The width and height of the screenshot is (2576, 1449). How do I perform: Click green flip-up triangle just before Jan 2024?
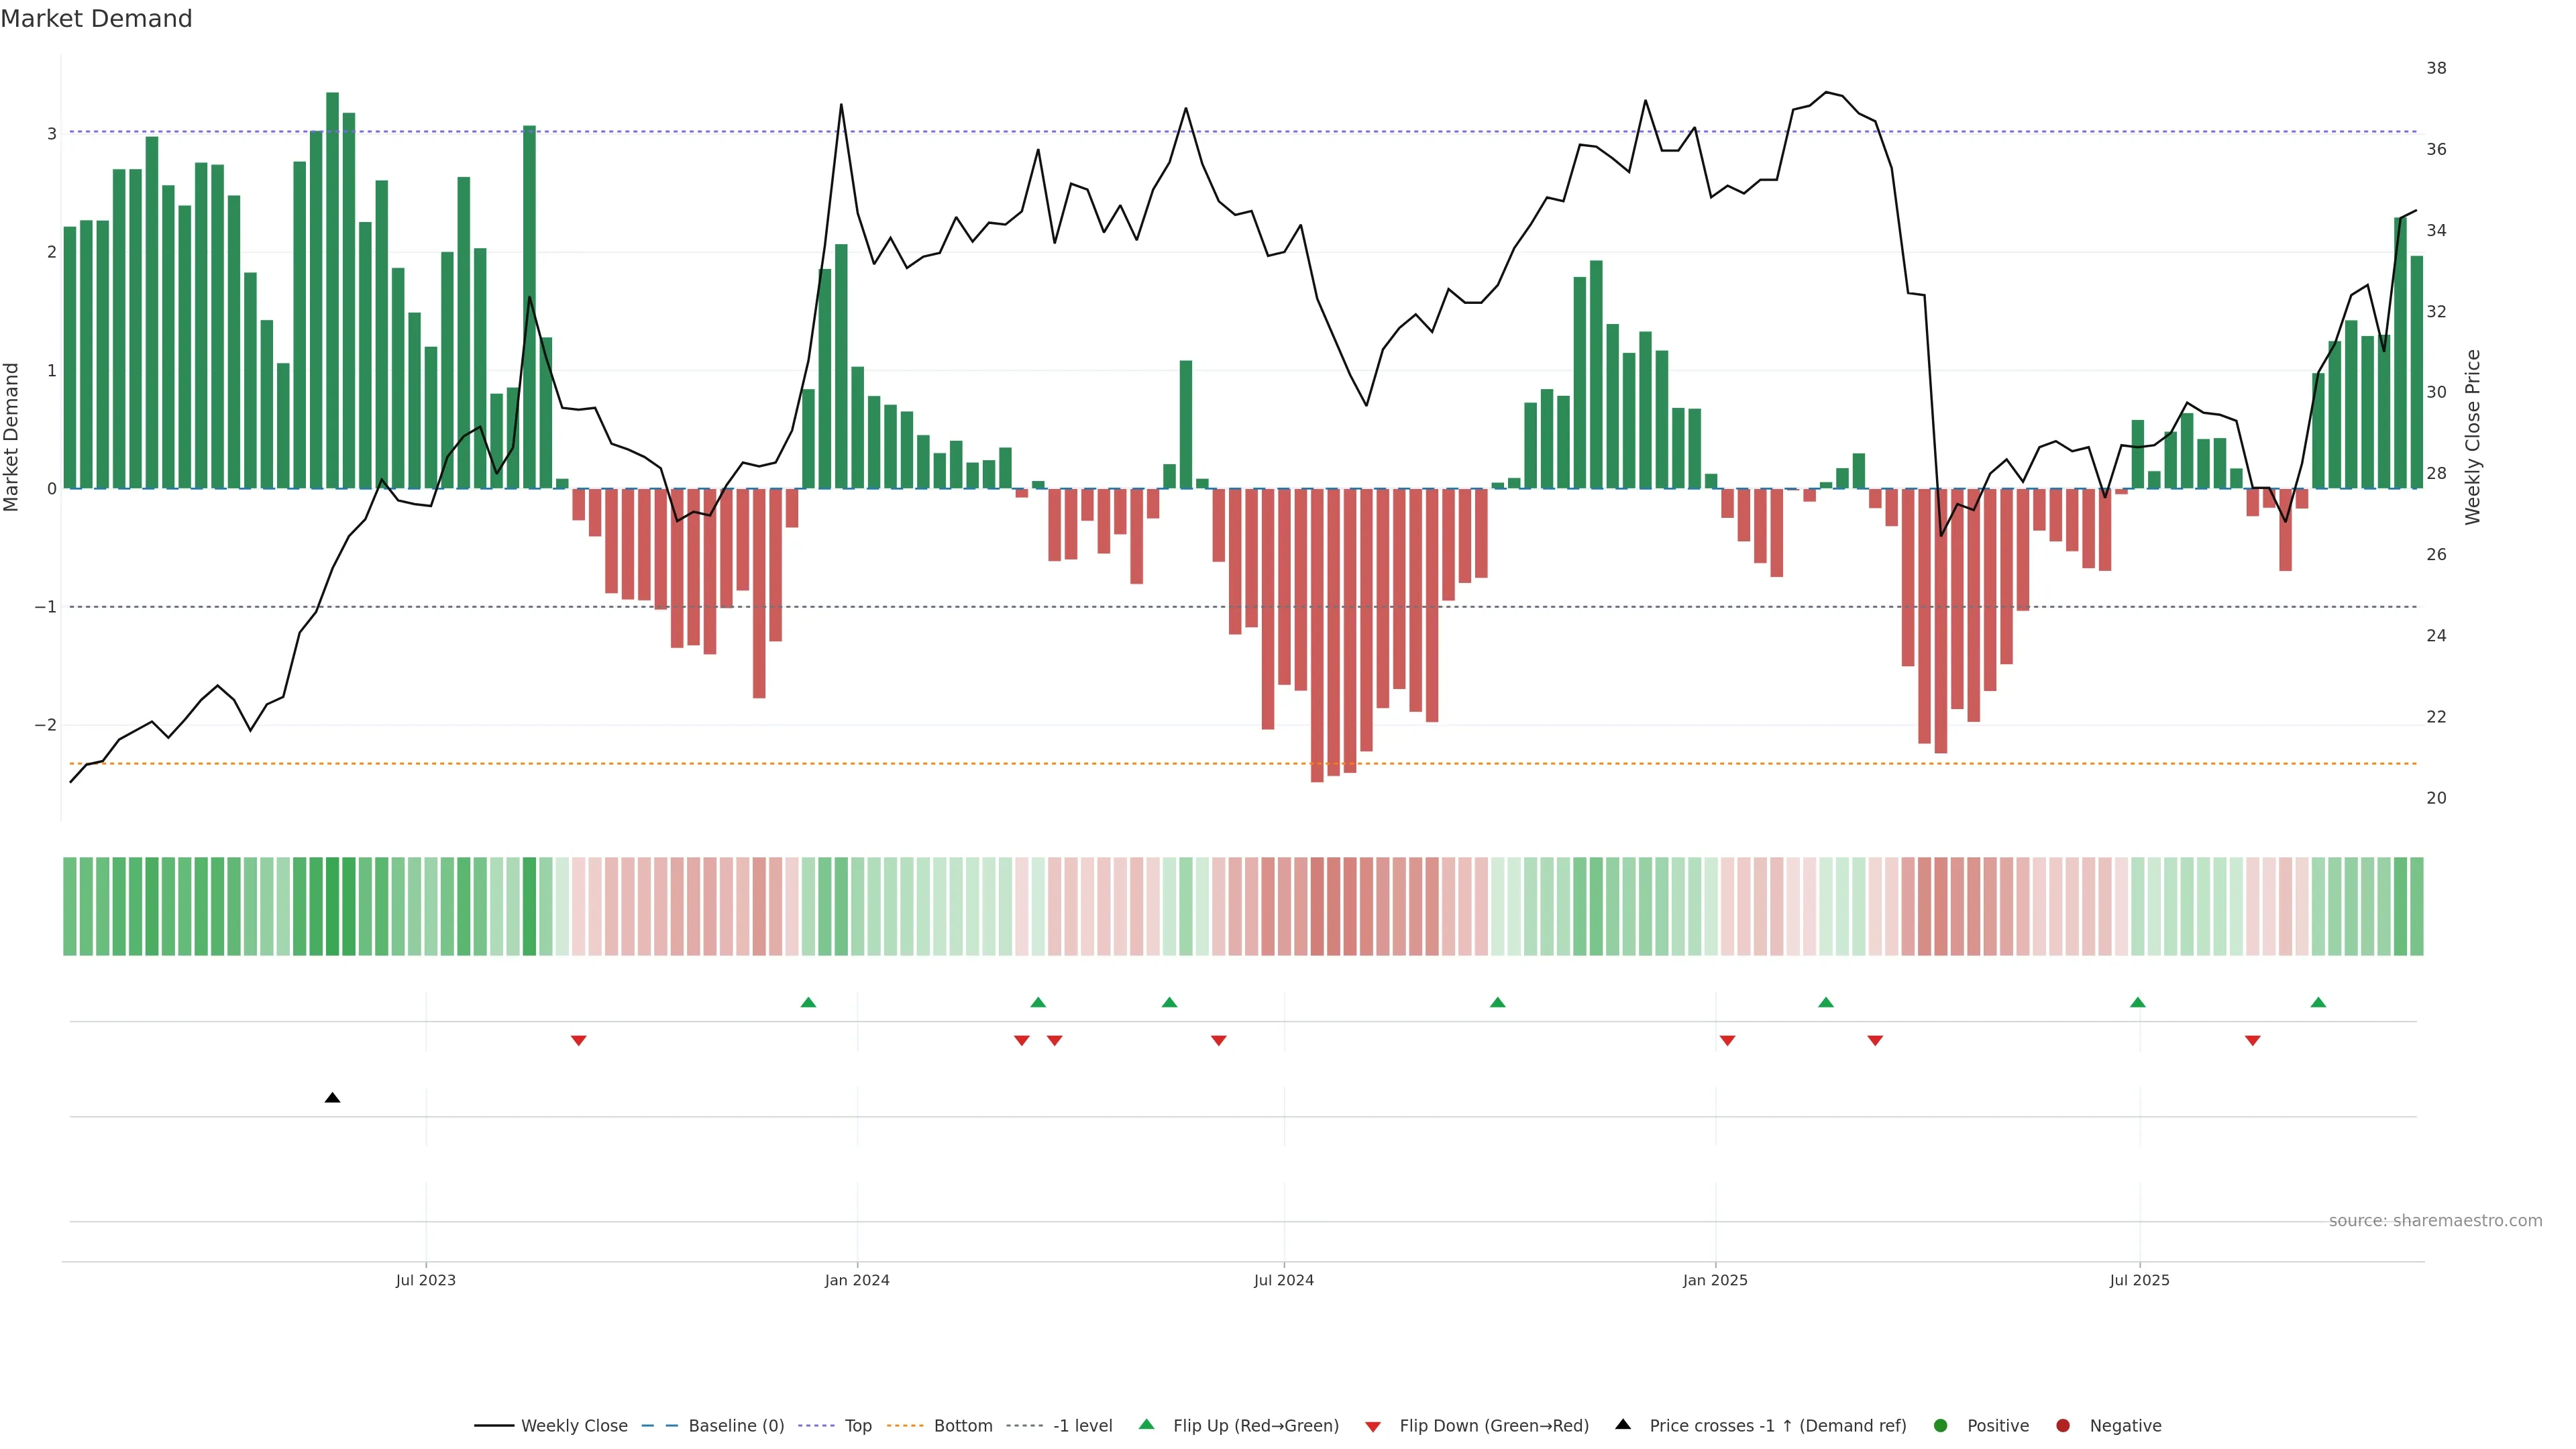click(808, 1002)
